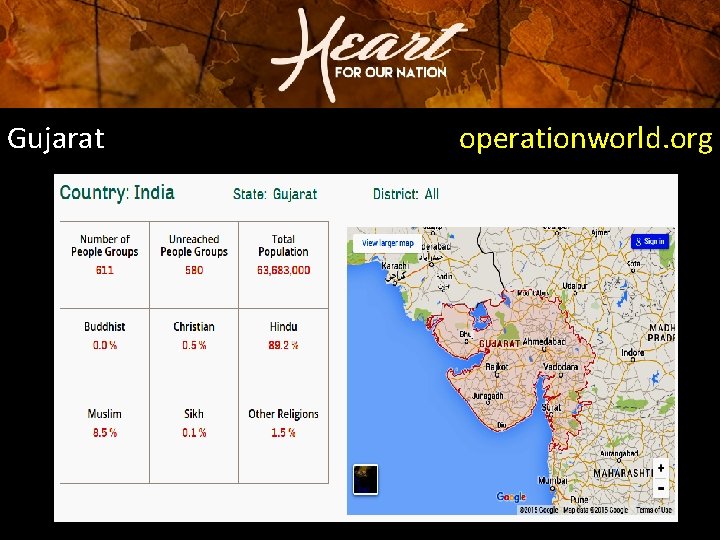Click the MAHARASHTRA label on the map
720x540 pixels.
(x=623, y=473)
